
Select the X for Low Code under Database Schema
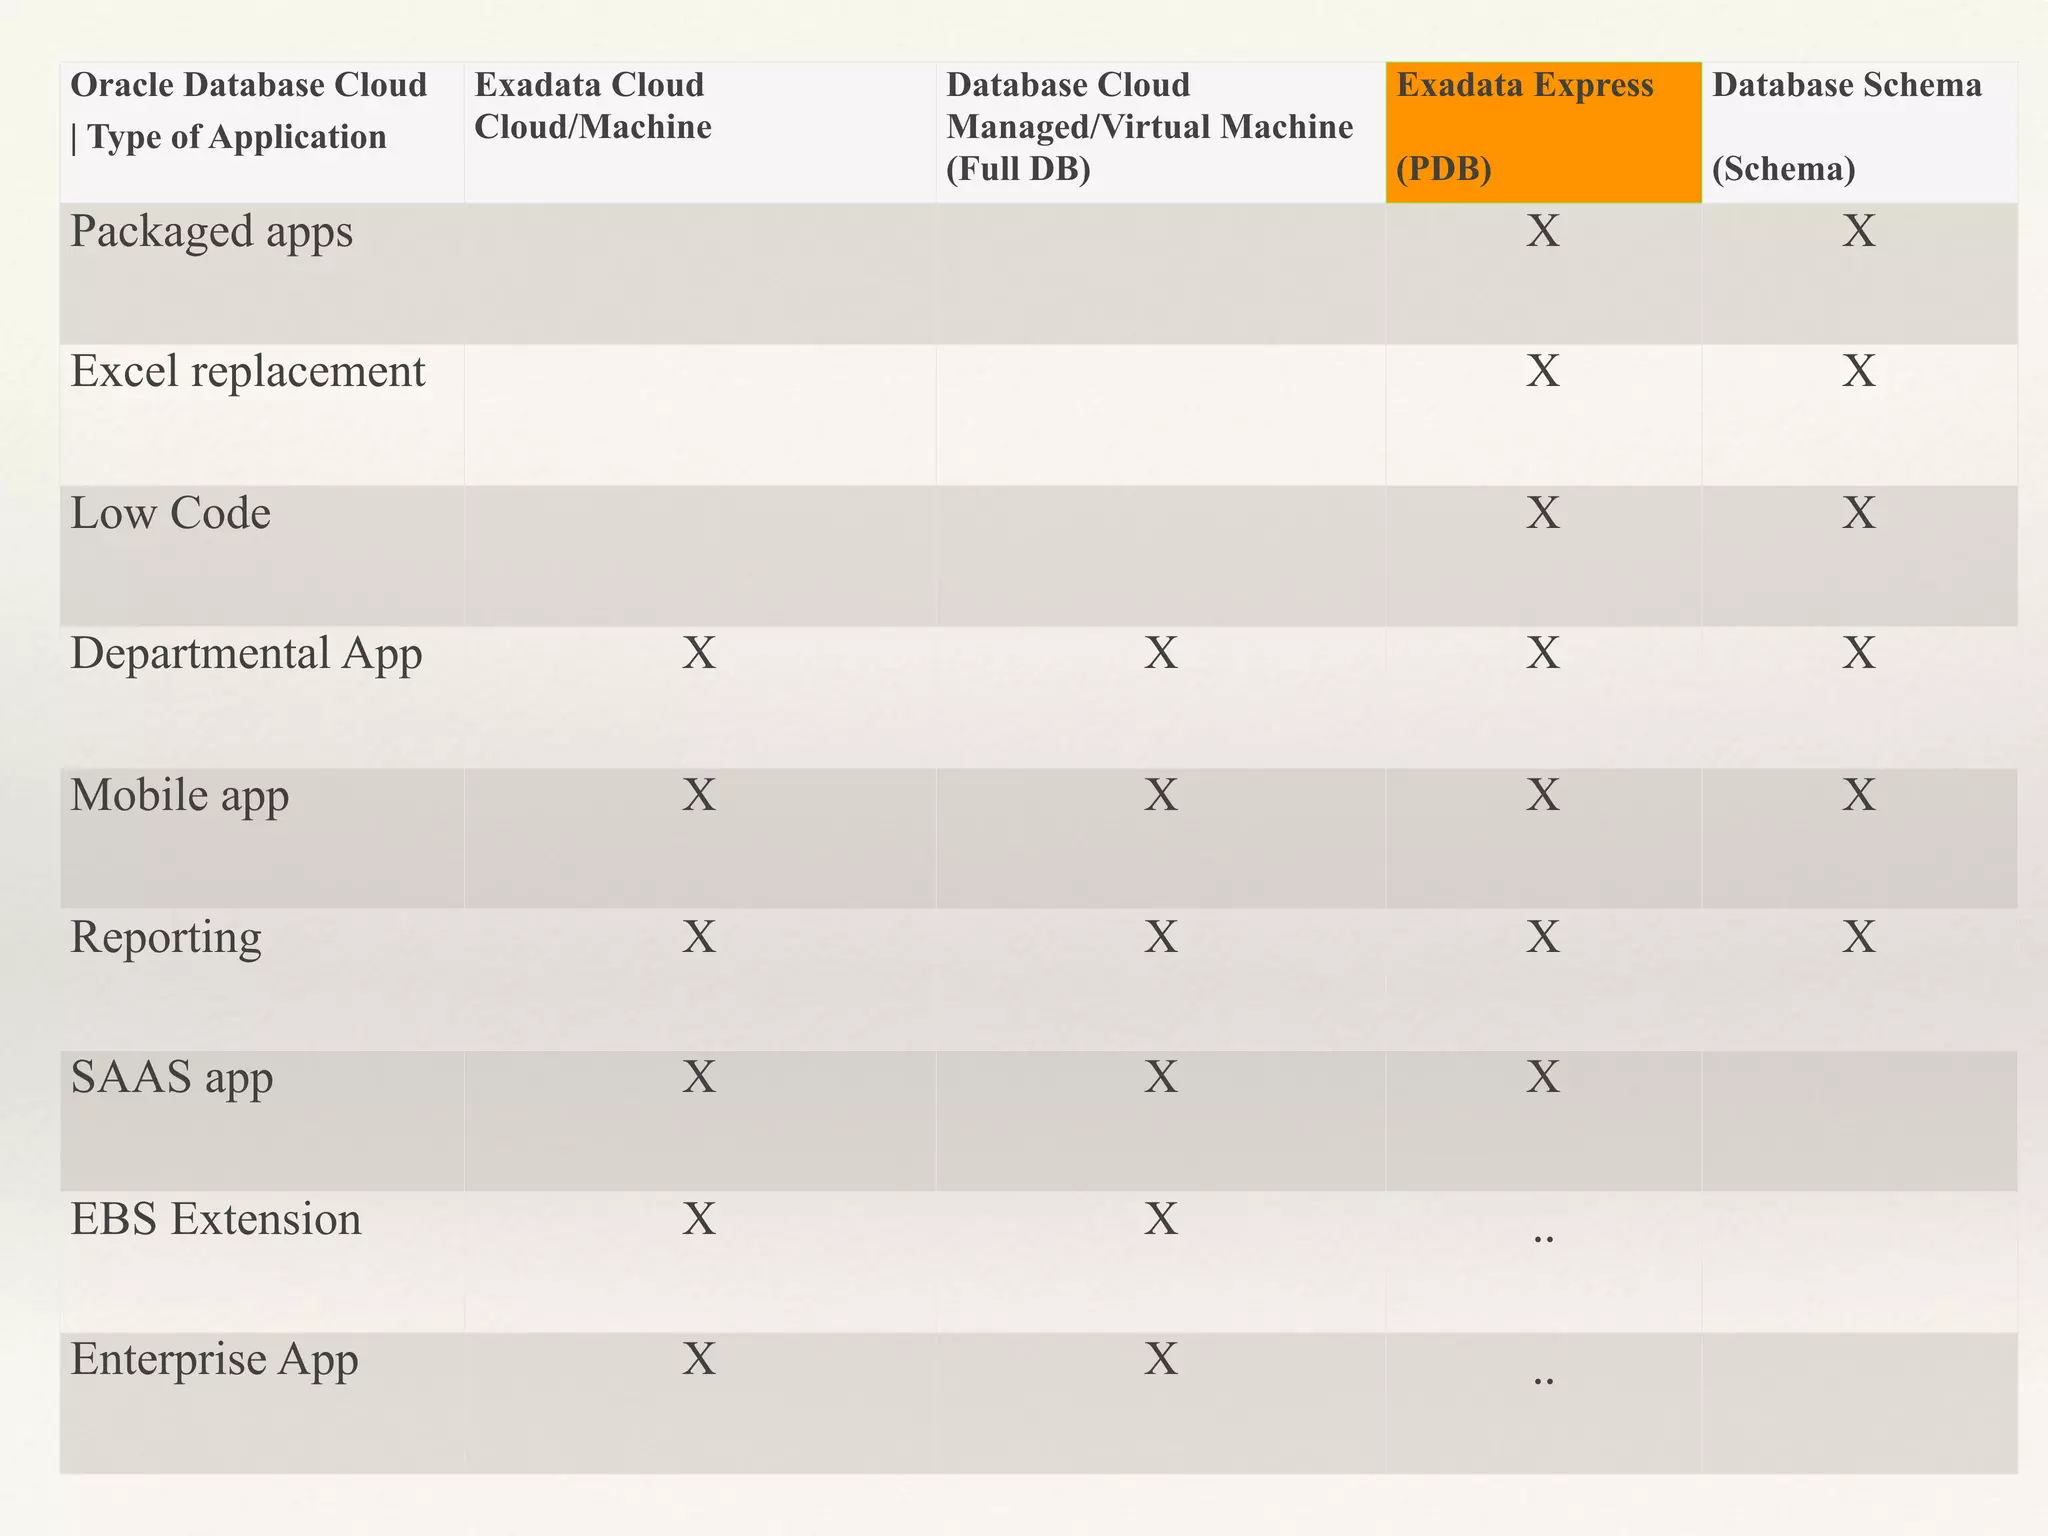pyautogui.click(x=1859, y=513)
